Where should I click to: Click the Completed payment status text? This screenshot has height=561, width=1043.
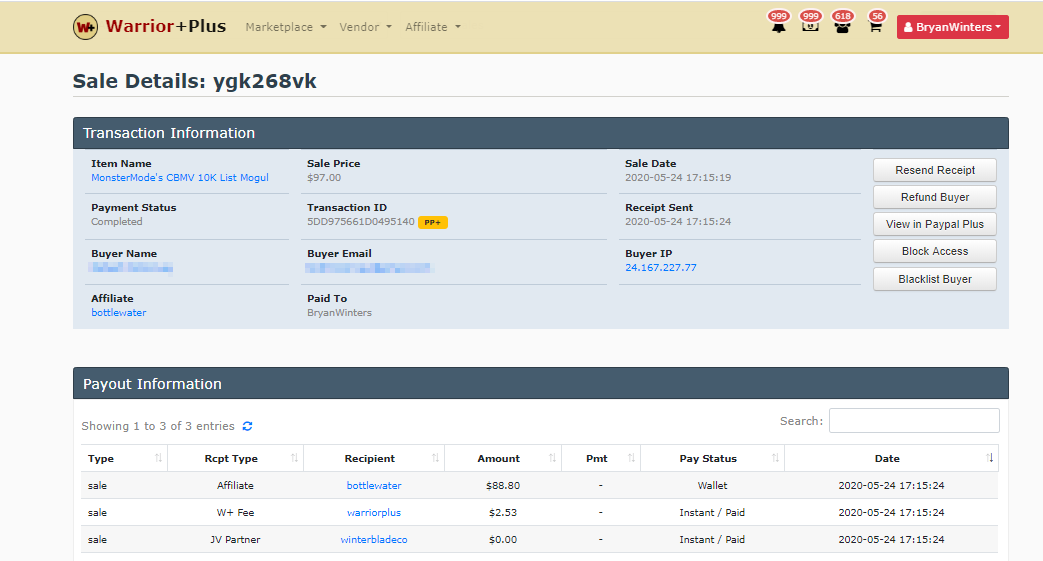pos(116,222)
